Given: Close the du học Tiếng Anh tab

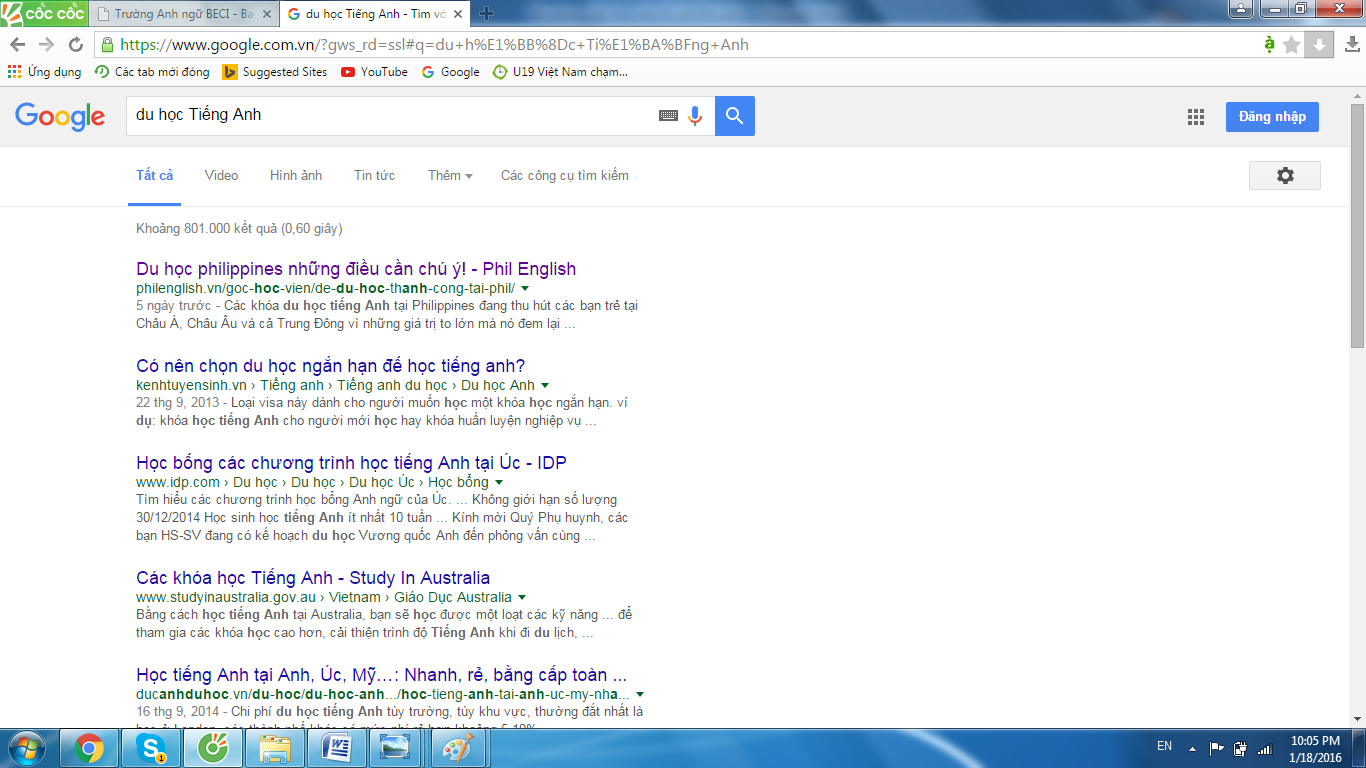Looking at the screenshot, I should [x=459, y=14].
